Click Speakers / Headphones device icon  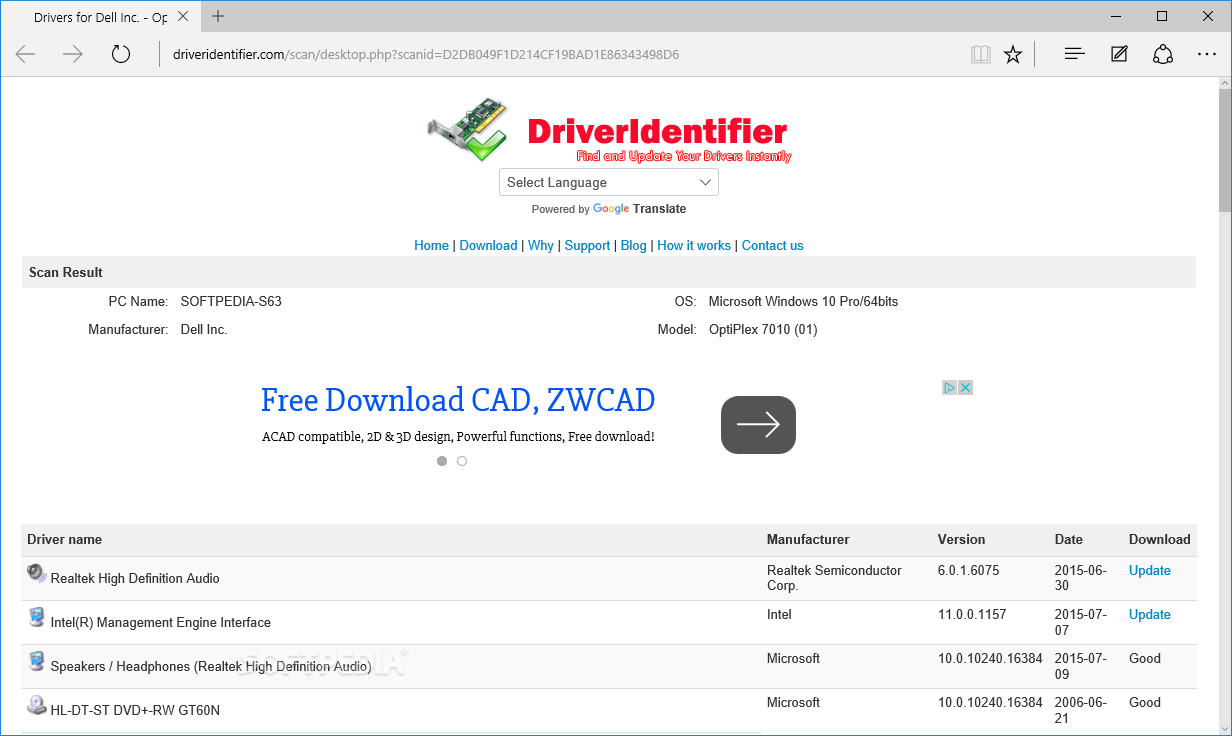click(x=37, y=661)
